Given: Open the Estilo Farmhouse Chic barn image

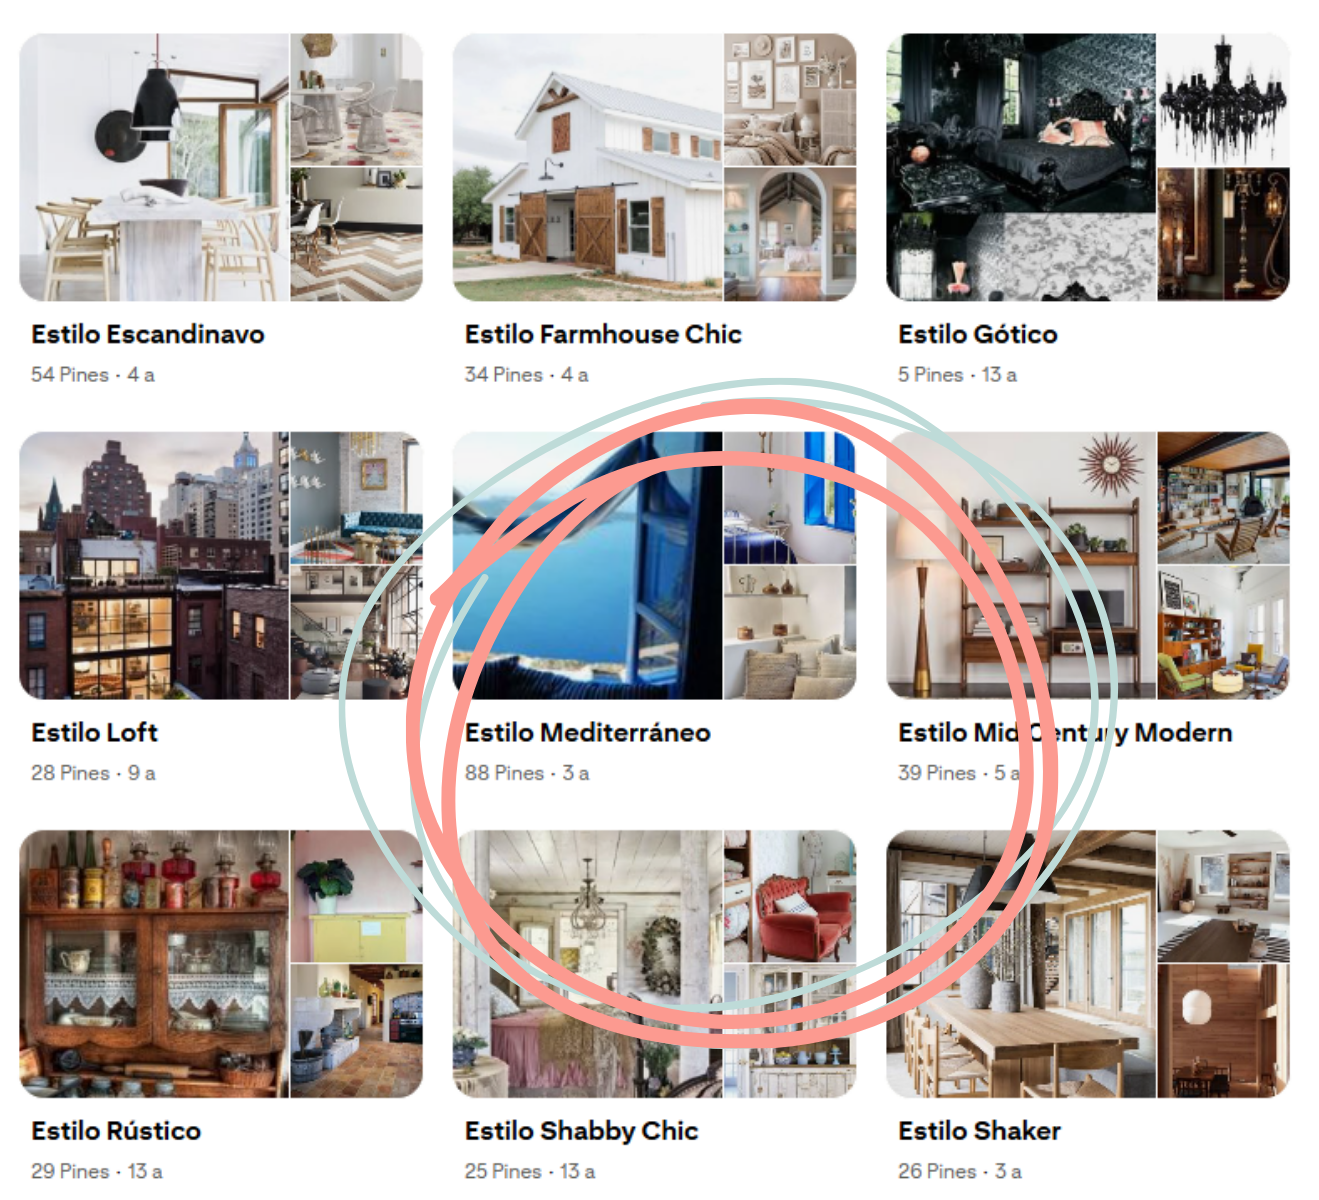Looking at the screenshot, I should tap(588, 167).
